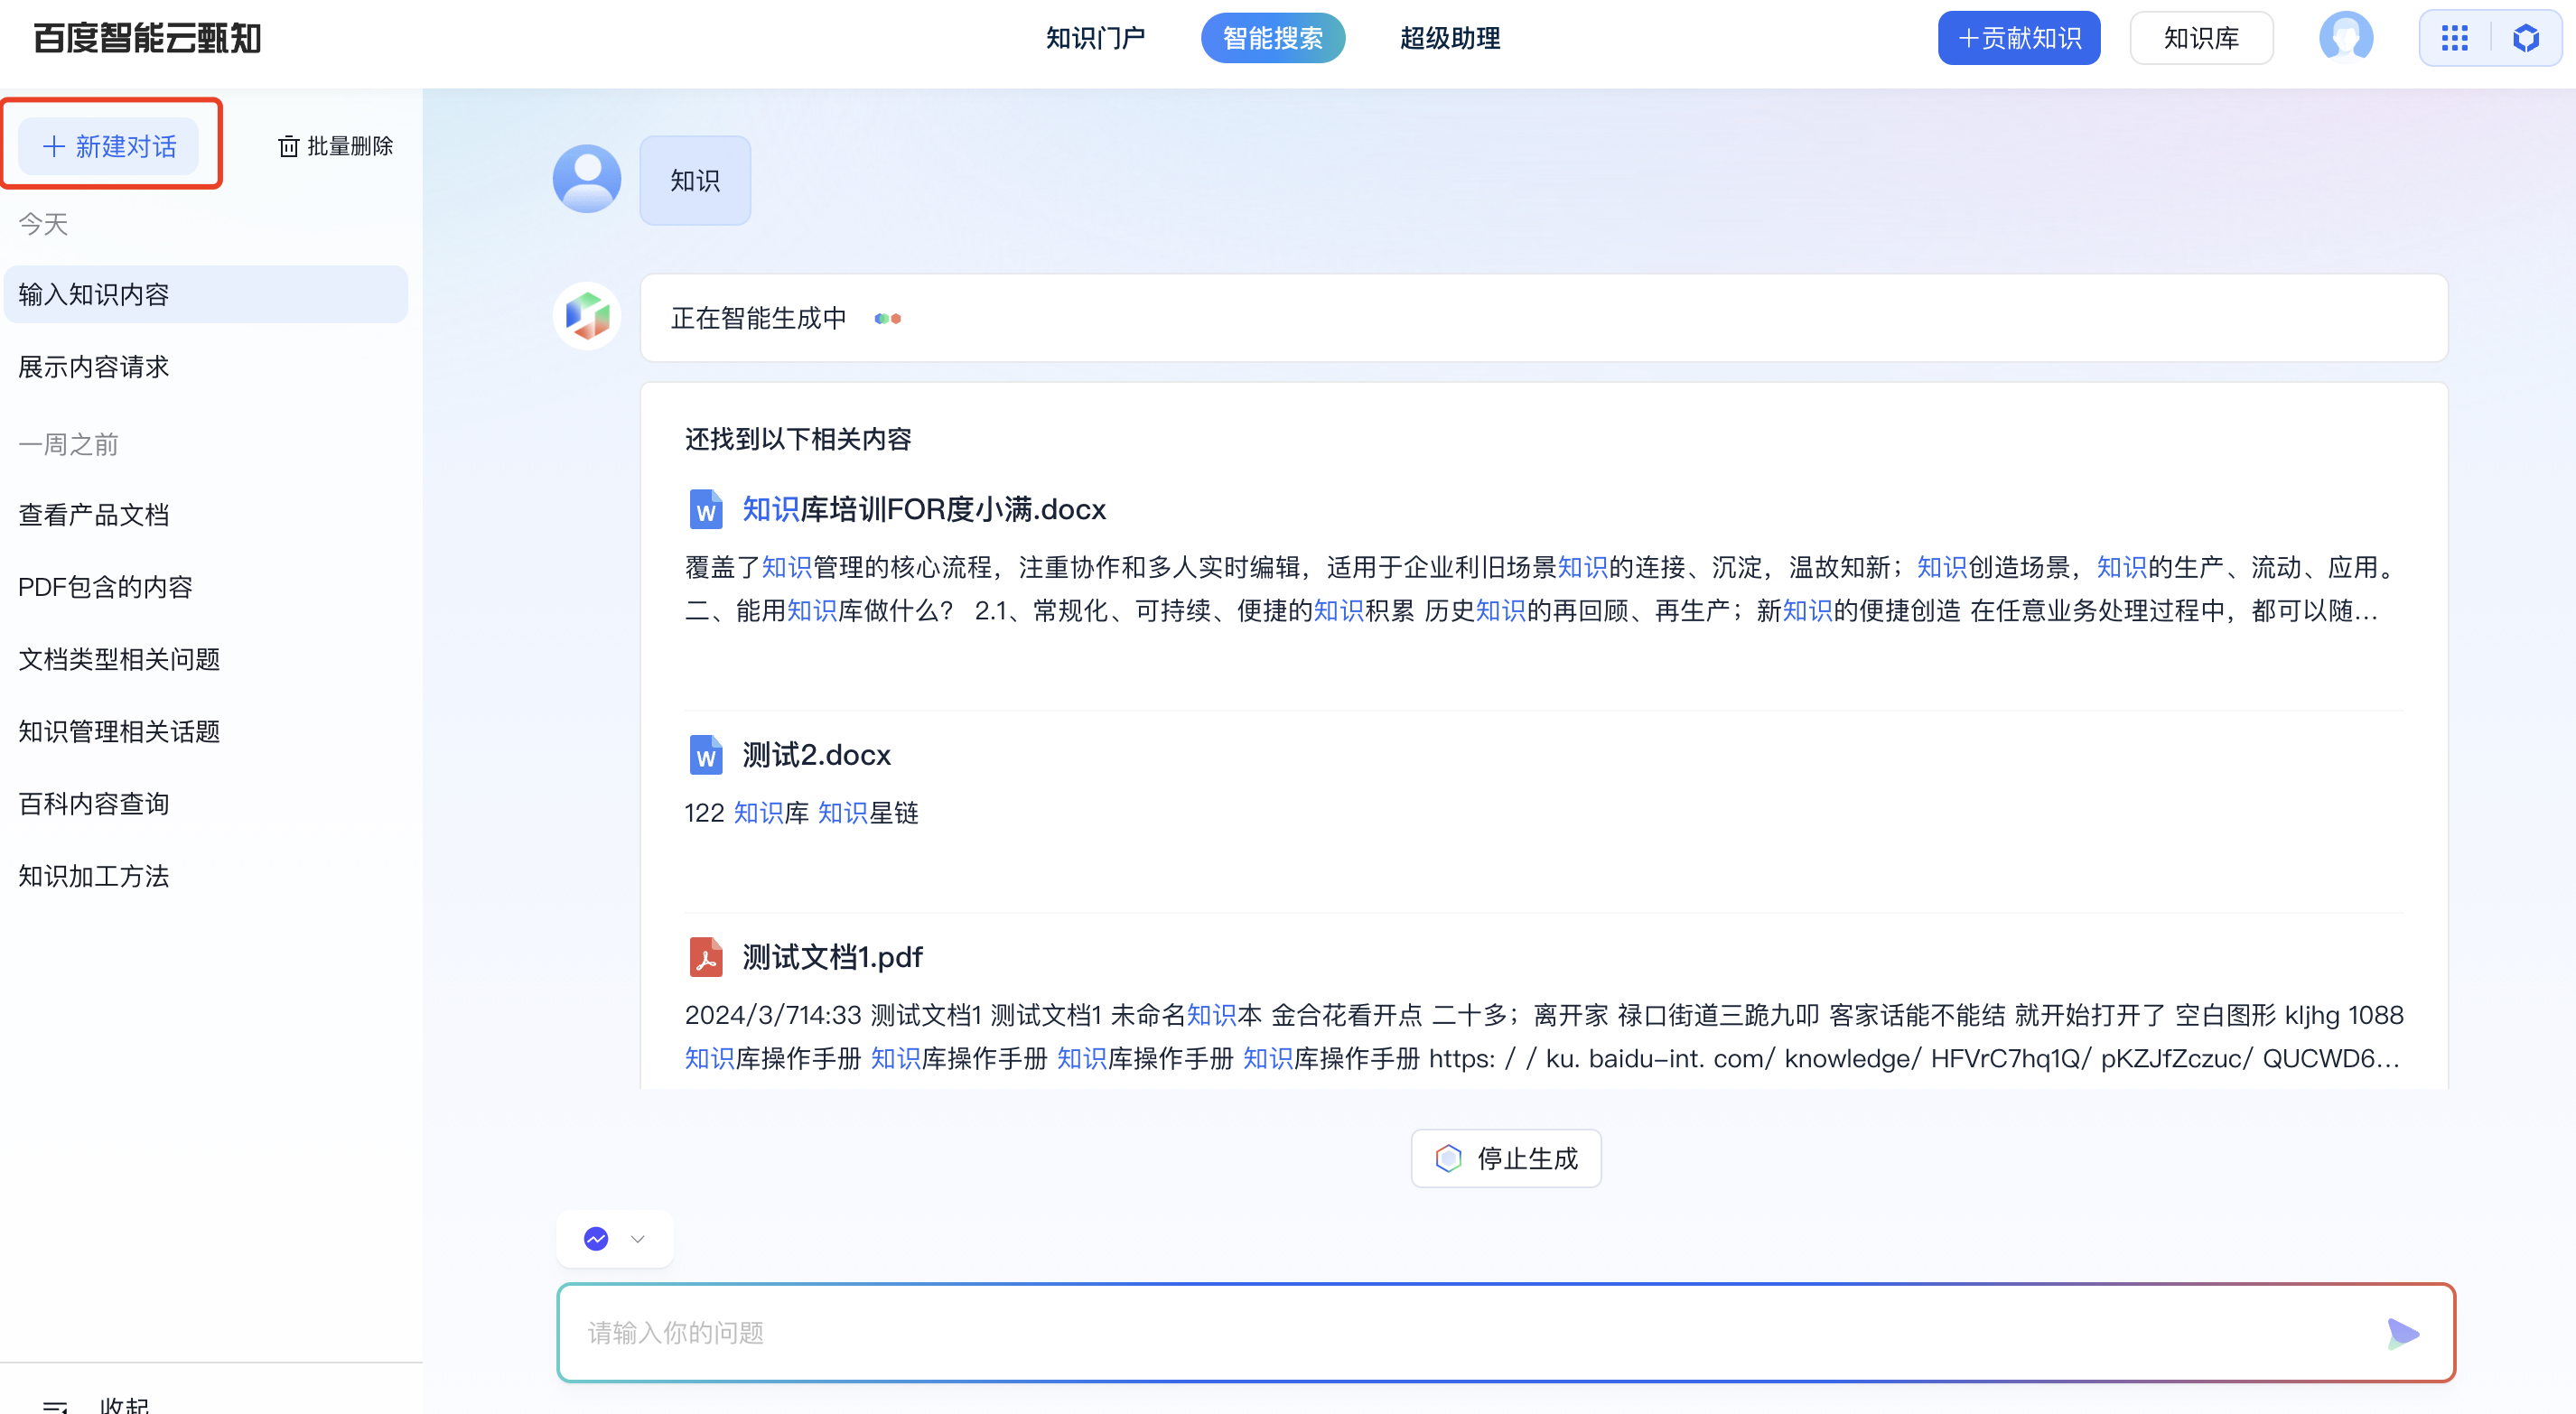Viewport: 2576px width, 1414px height.
Task: Open the 知识库培训FOR度小满.docx link
Action: (923, 509)
